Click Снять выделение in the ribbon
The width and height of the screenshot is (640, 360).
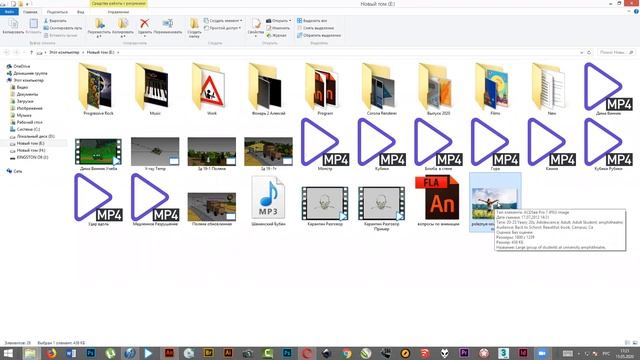(x=316, y=28)
